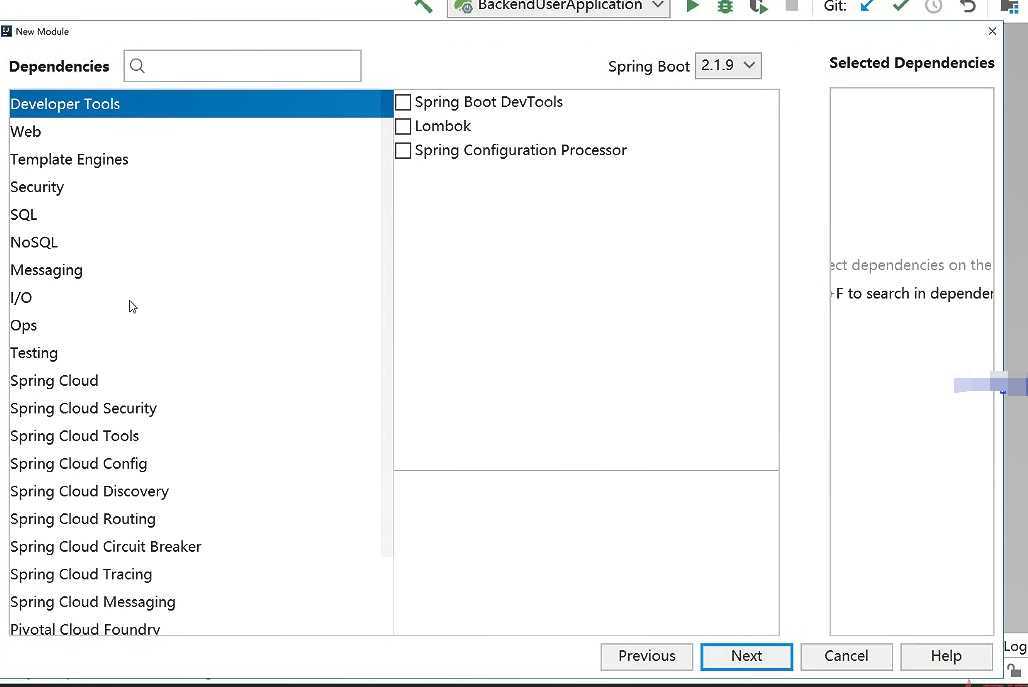Click Git update project arrow icon

pyautogui.click(x=867, y=6)
